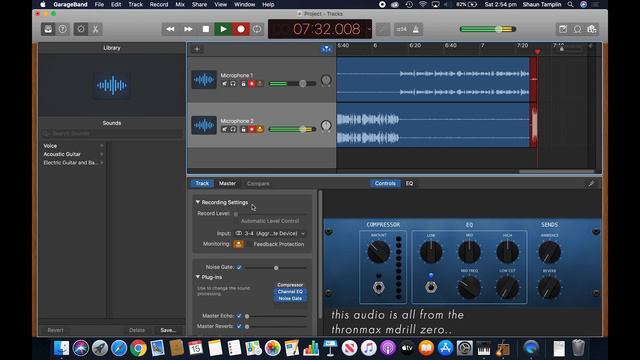Lock the Microphone 2 track

243,129
